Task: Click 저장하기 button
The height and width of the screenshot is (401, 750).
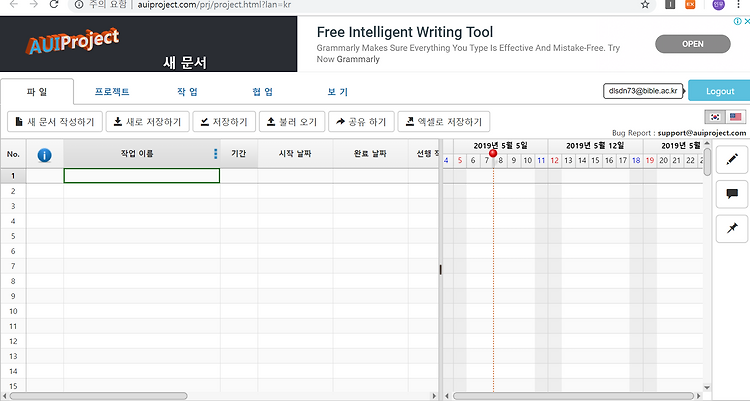Action: point(224,122)
